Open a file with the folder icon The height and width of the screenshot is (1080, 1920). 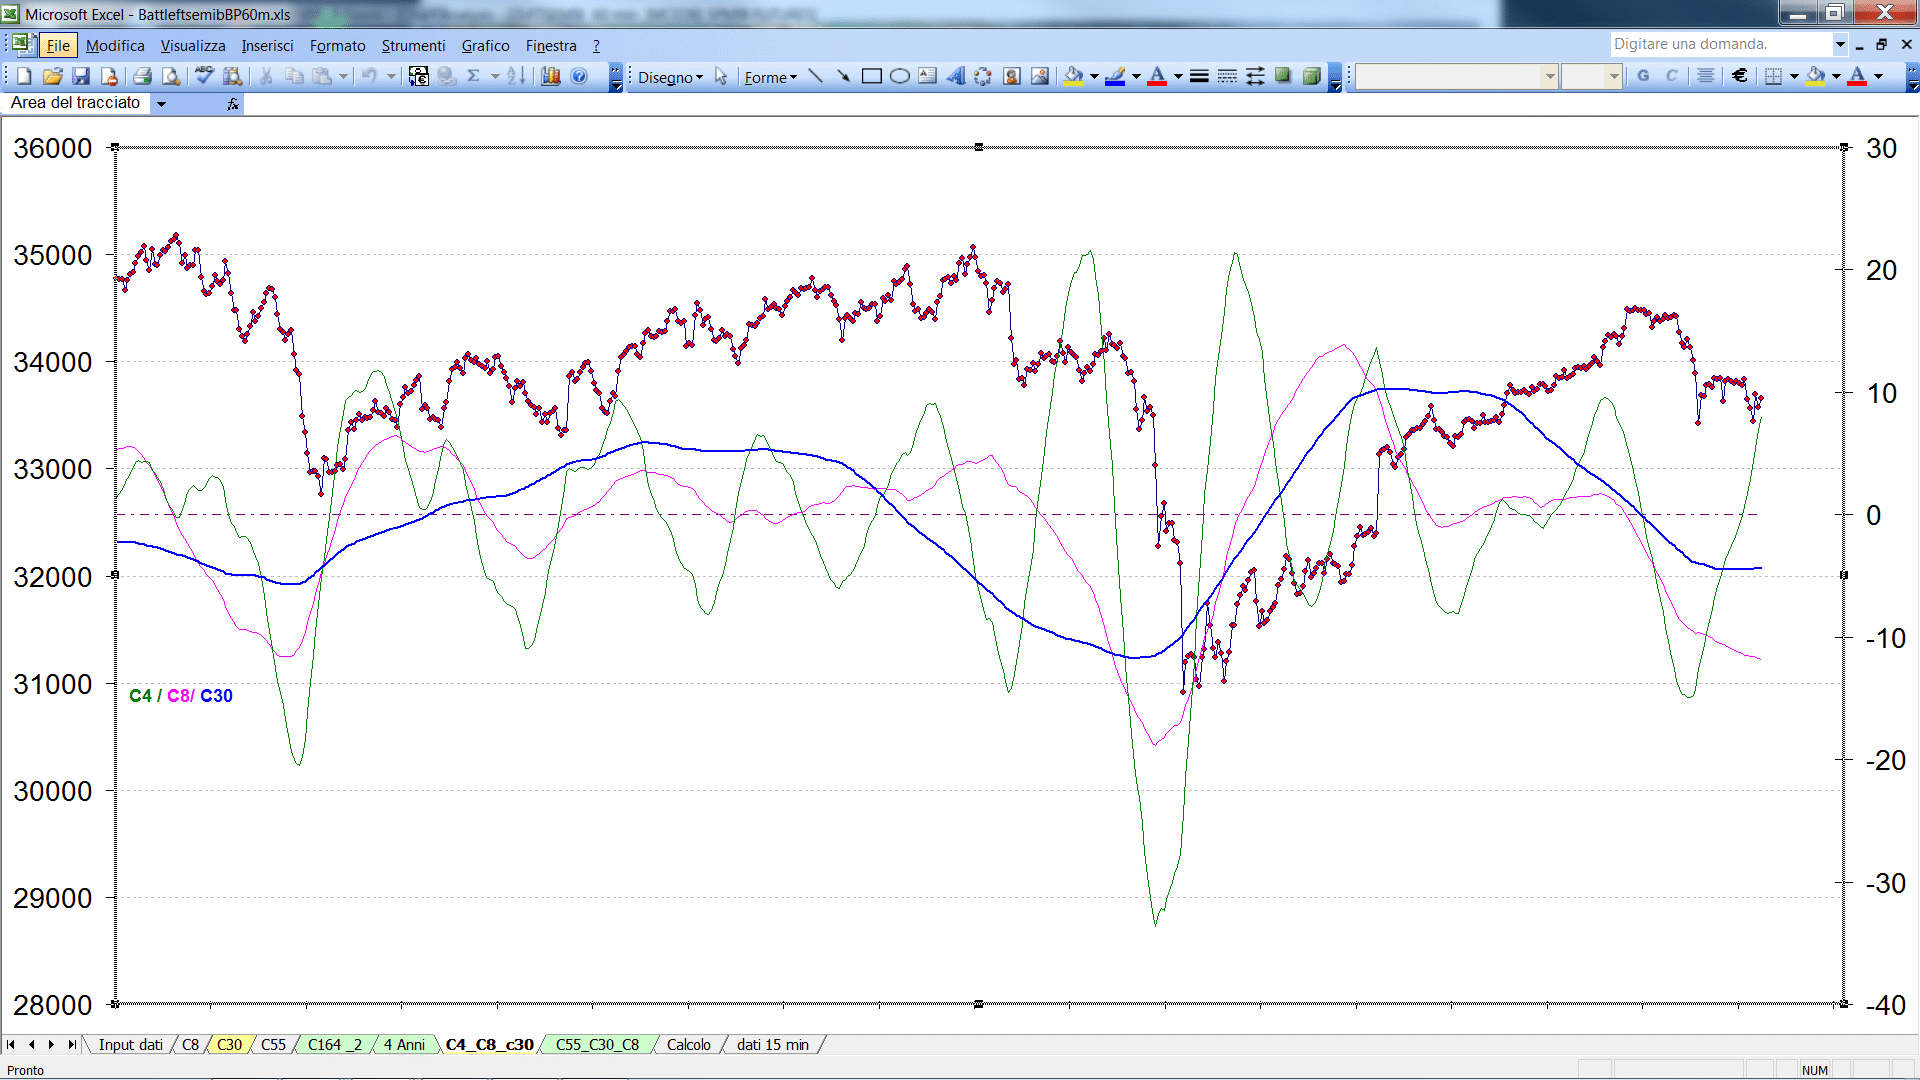53,76
